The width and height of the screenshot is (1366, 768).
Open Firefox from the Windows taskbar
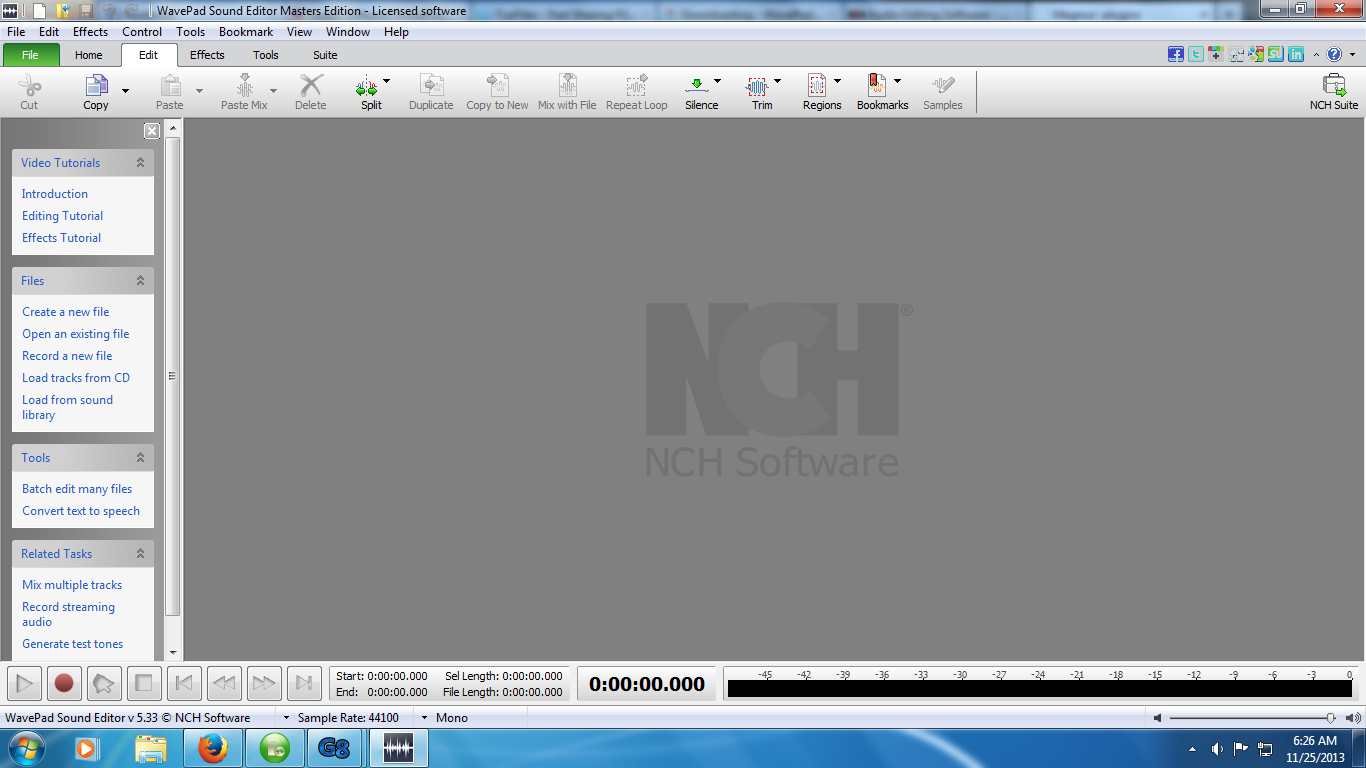click(x=213, y=748)
